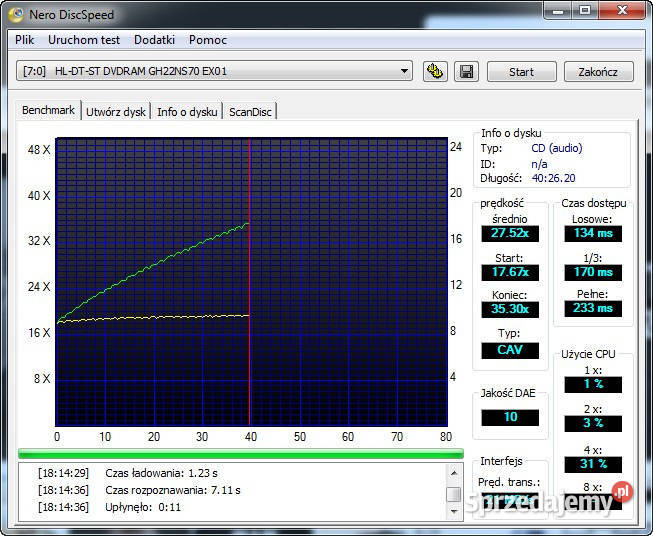653x536 pixels.
Task: Click the start speed value 17.67x
Action: coord(510,272)
